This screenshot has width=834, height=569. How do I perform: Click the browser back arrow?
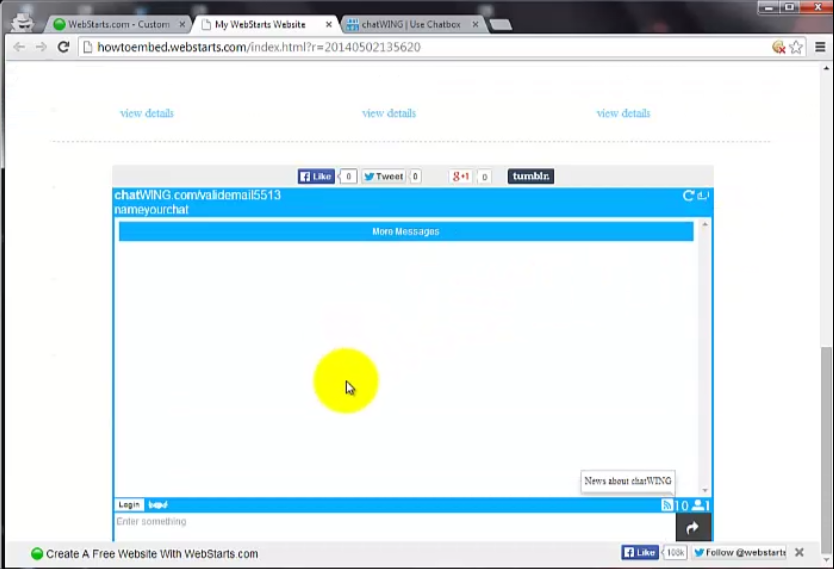point(19,47)
